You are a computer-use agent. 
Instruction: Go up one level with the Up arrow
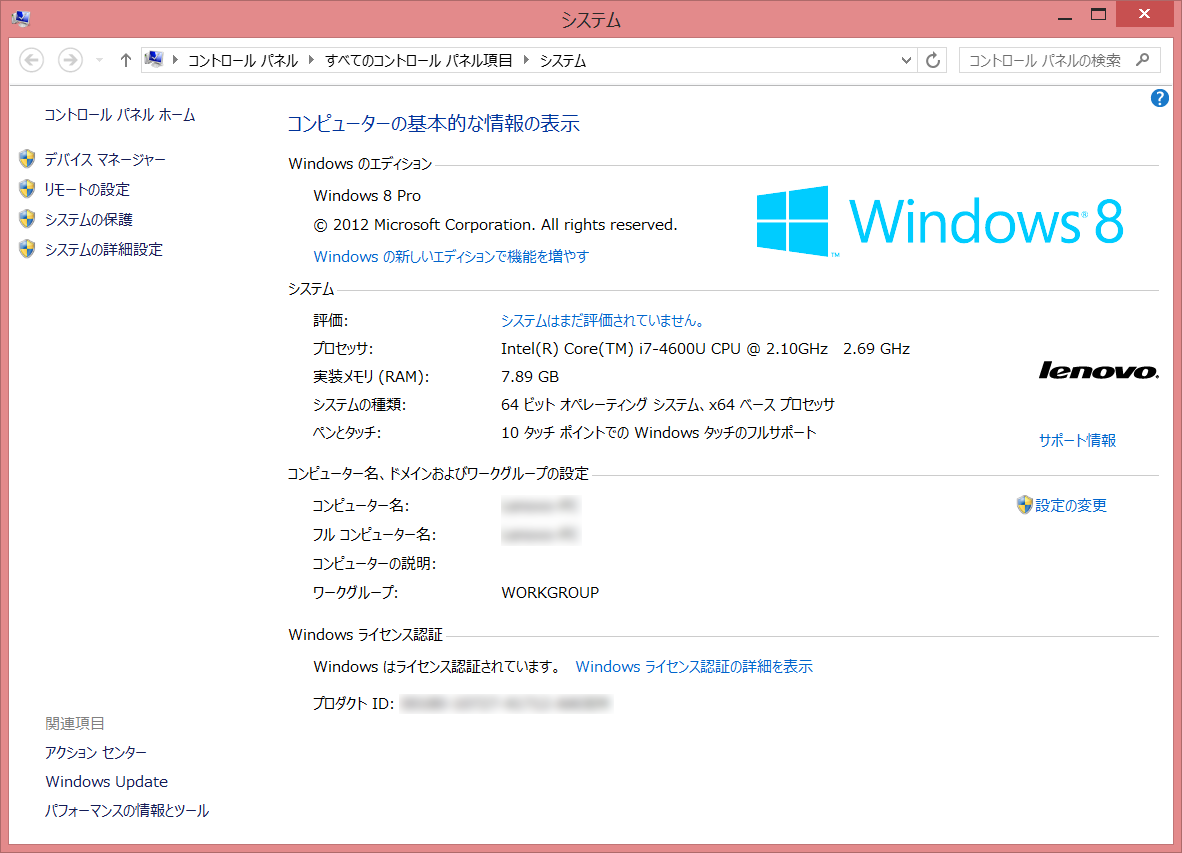[x=126, y=60]
